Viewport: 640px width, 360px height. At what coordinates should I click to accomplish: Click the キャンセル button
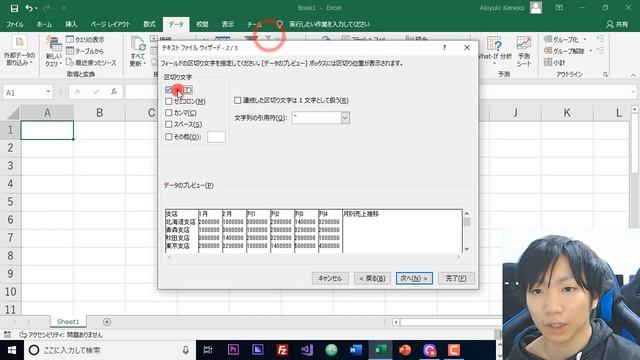[330, 278]
